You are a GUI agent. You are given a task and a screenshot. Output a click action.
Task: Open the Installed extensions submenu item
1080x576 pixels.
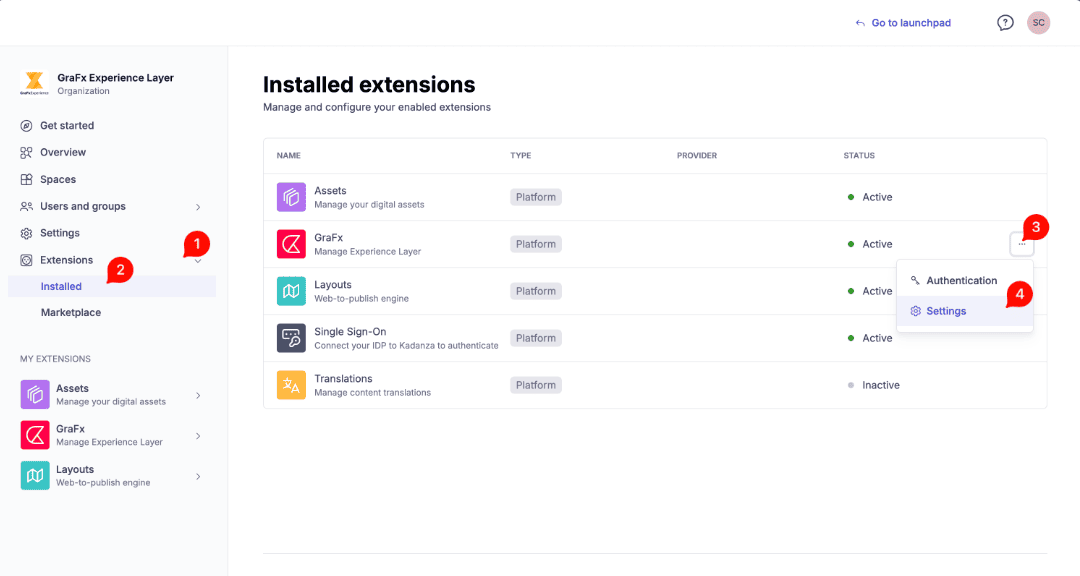(x=112, y=286)
